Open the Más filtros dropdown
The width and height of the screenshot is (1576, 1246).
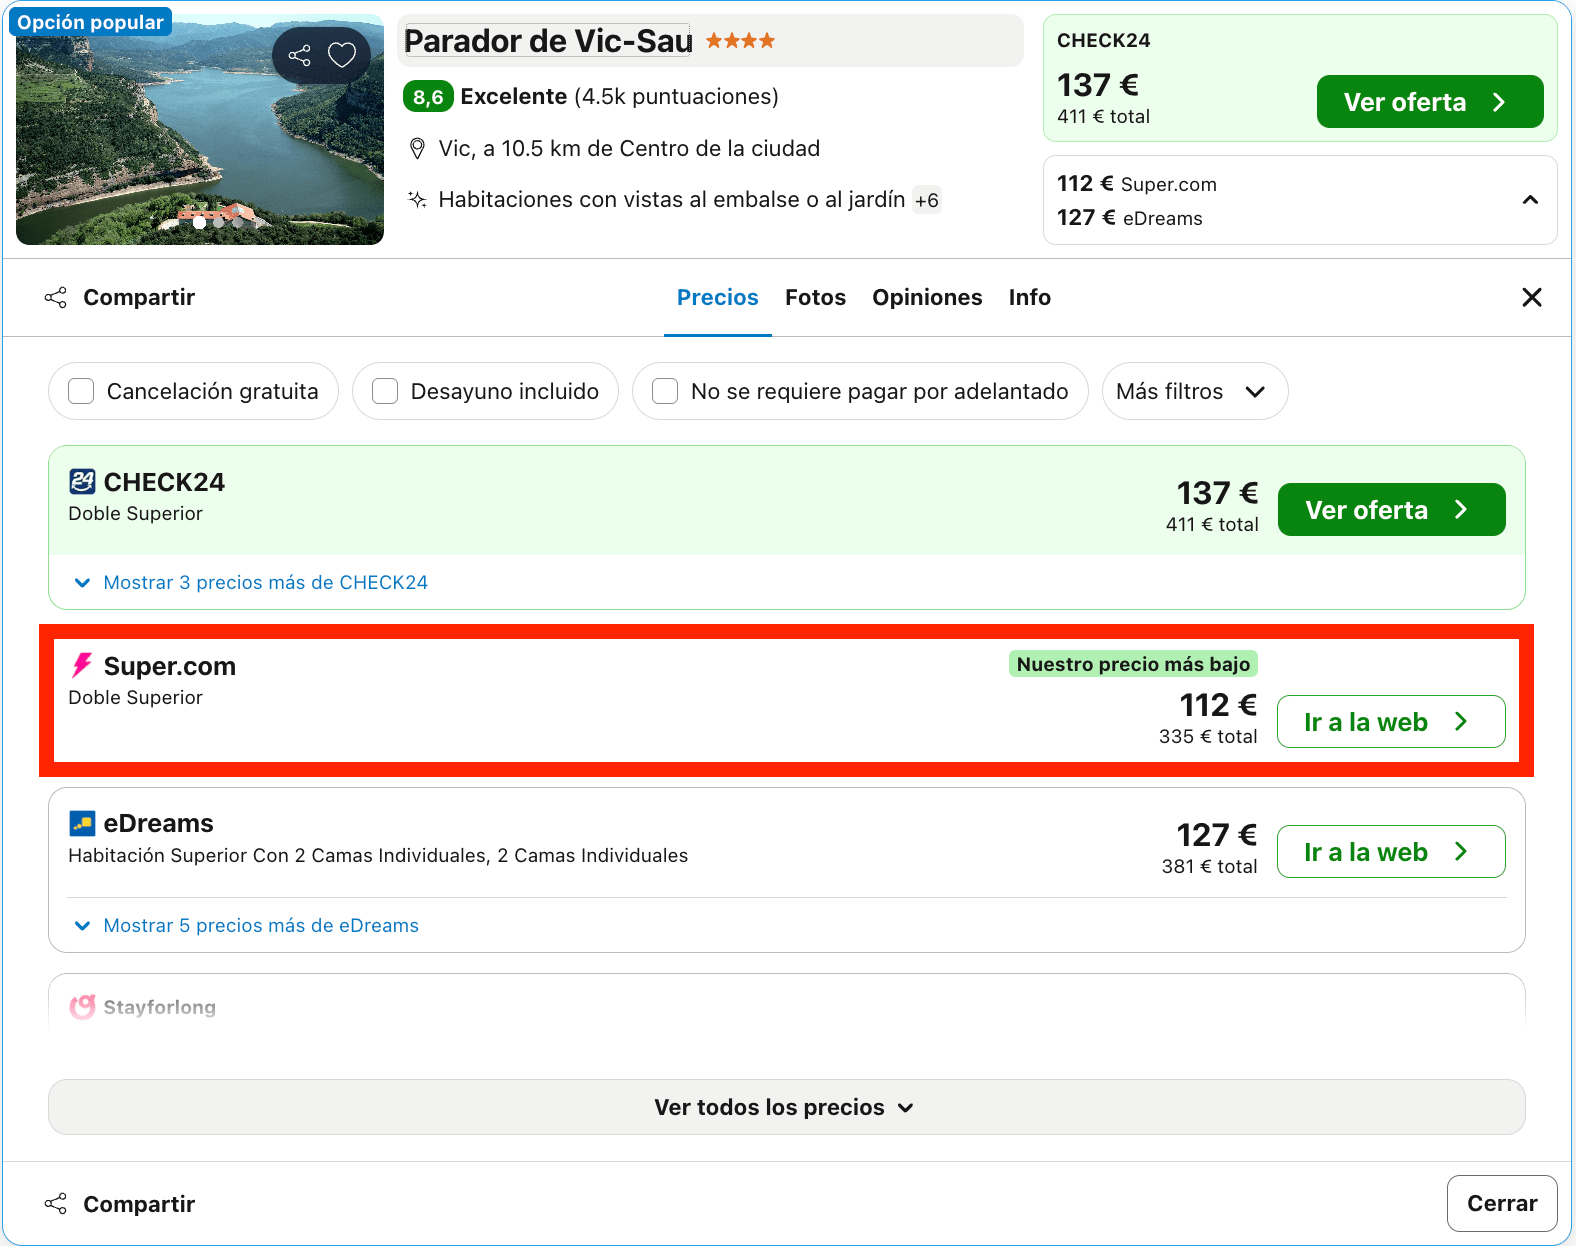pos(1194,391)
